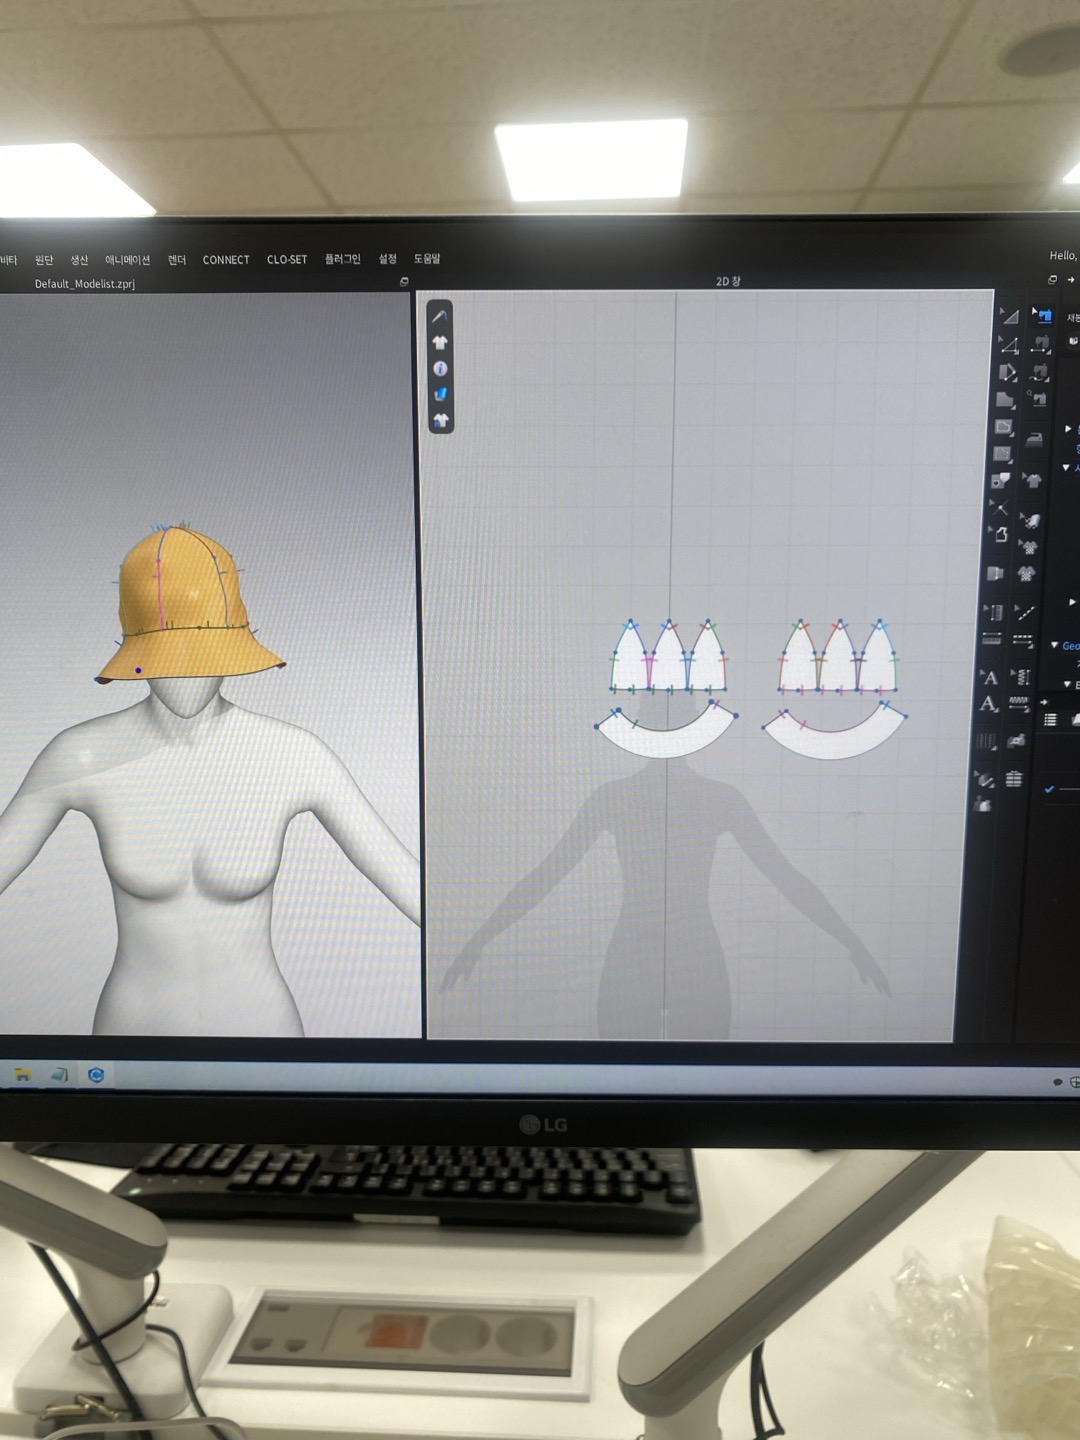Open the CONNECT menu
The width and height of the screenshot is (1080, 1440).
(x=226, y=260)
